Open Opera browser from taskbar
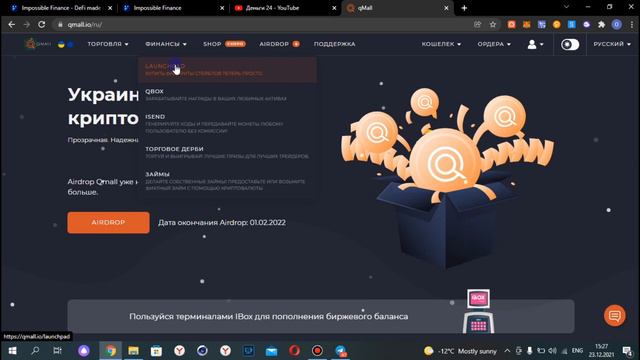 [294, 351]
